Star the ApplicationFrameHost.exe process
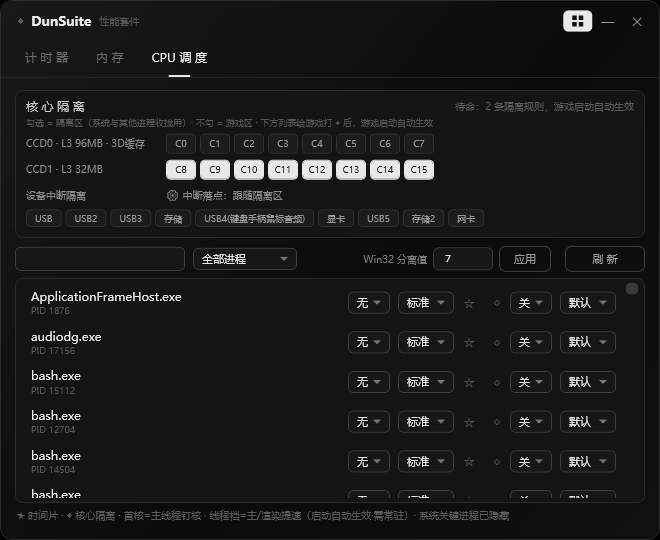The width and height of the screenshot is (660, 540). click(469, 303)
